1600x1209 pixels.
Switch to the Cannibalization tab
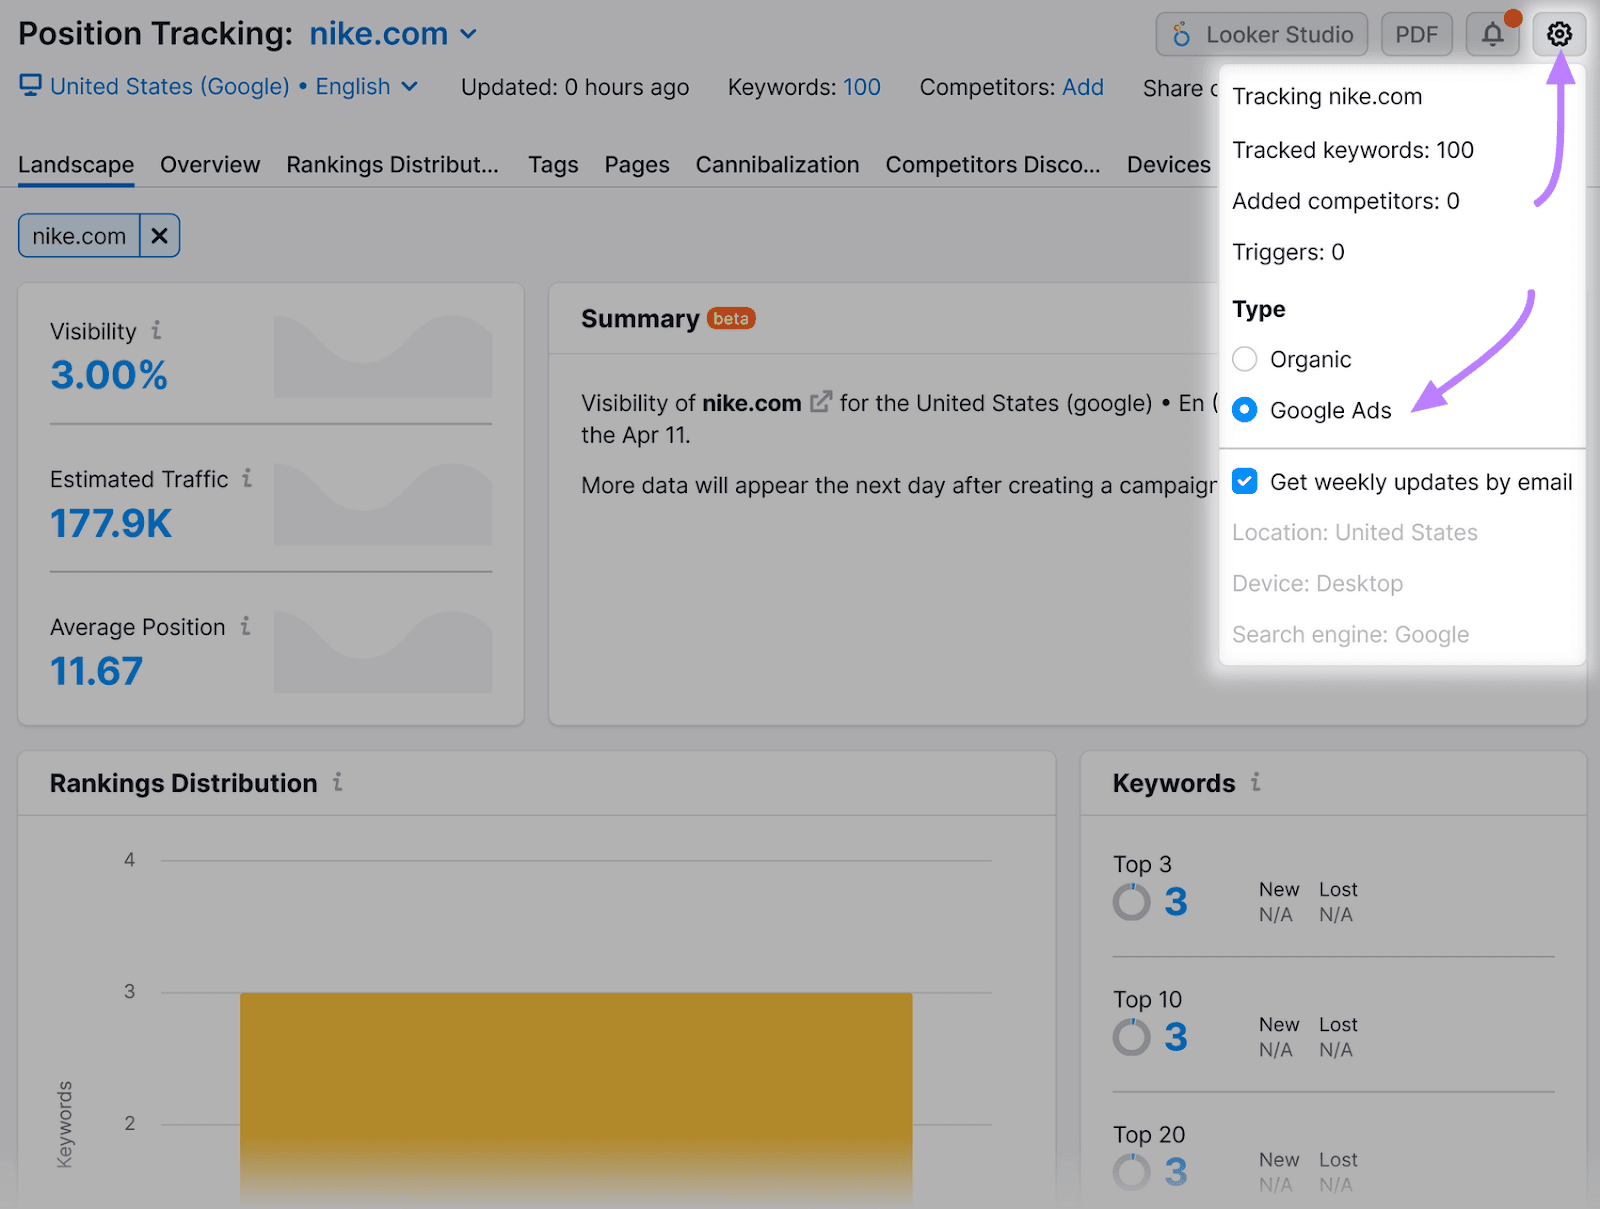coord(777,165)
